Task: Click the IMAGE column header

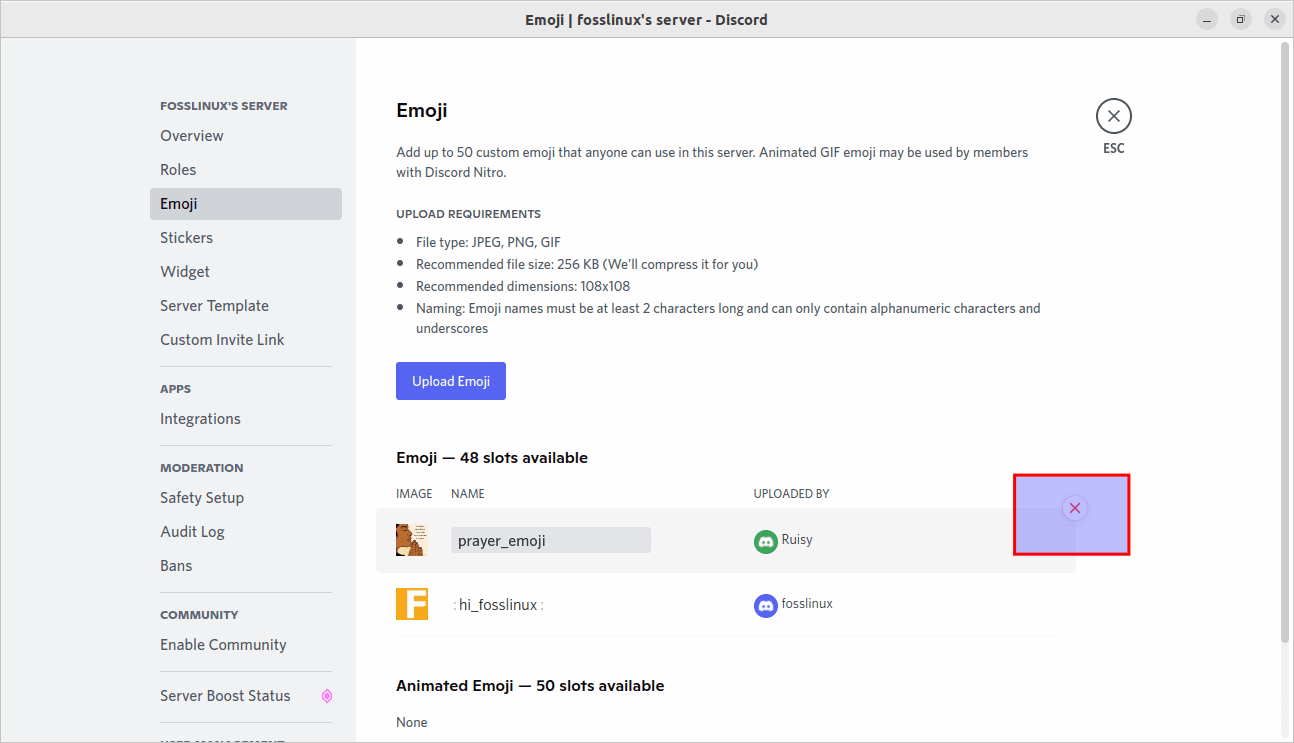Action: click(414, 494)
